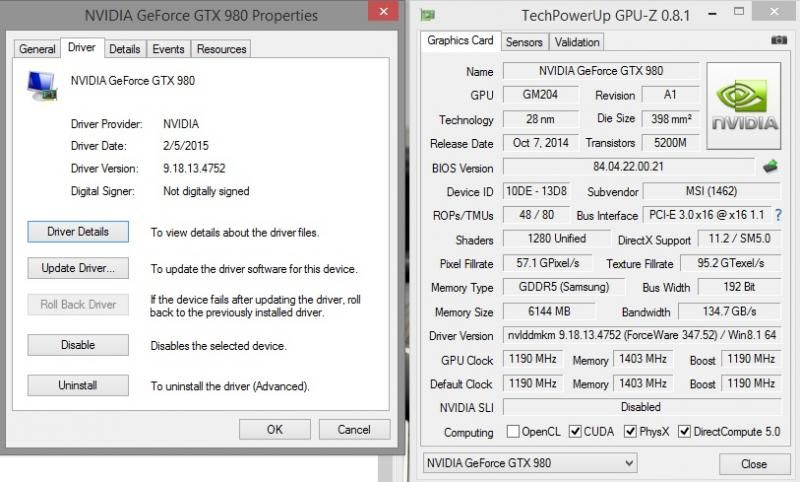The width and height of the screenshot is (800, 482).
Task: Click the camera screenshot icon in GPU-Z
Action: coord(779,40)
